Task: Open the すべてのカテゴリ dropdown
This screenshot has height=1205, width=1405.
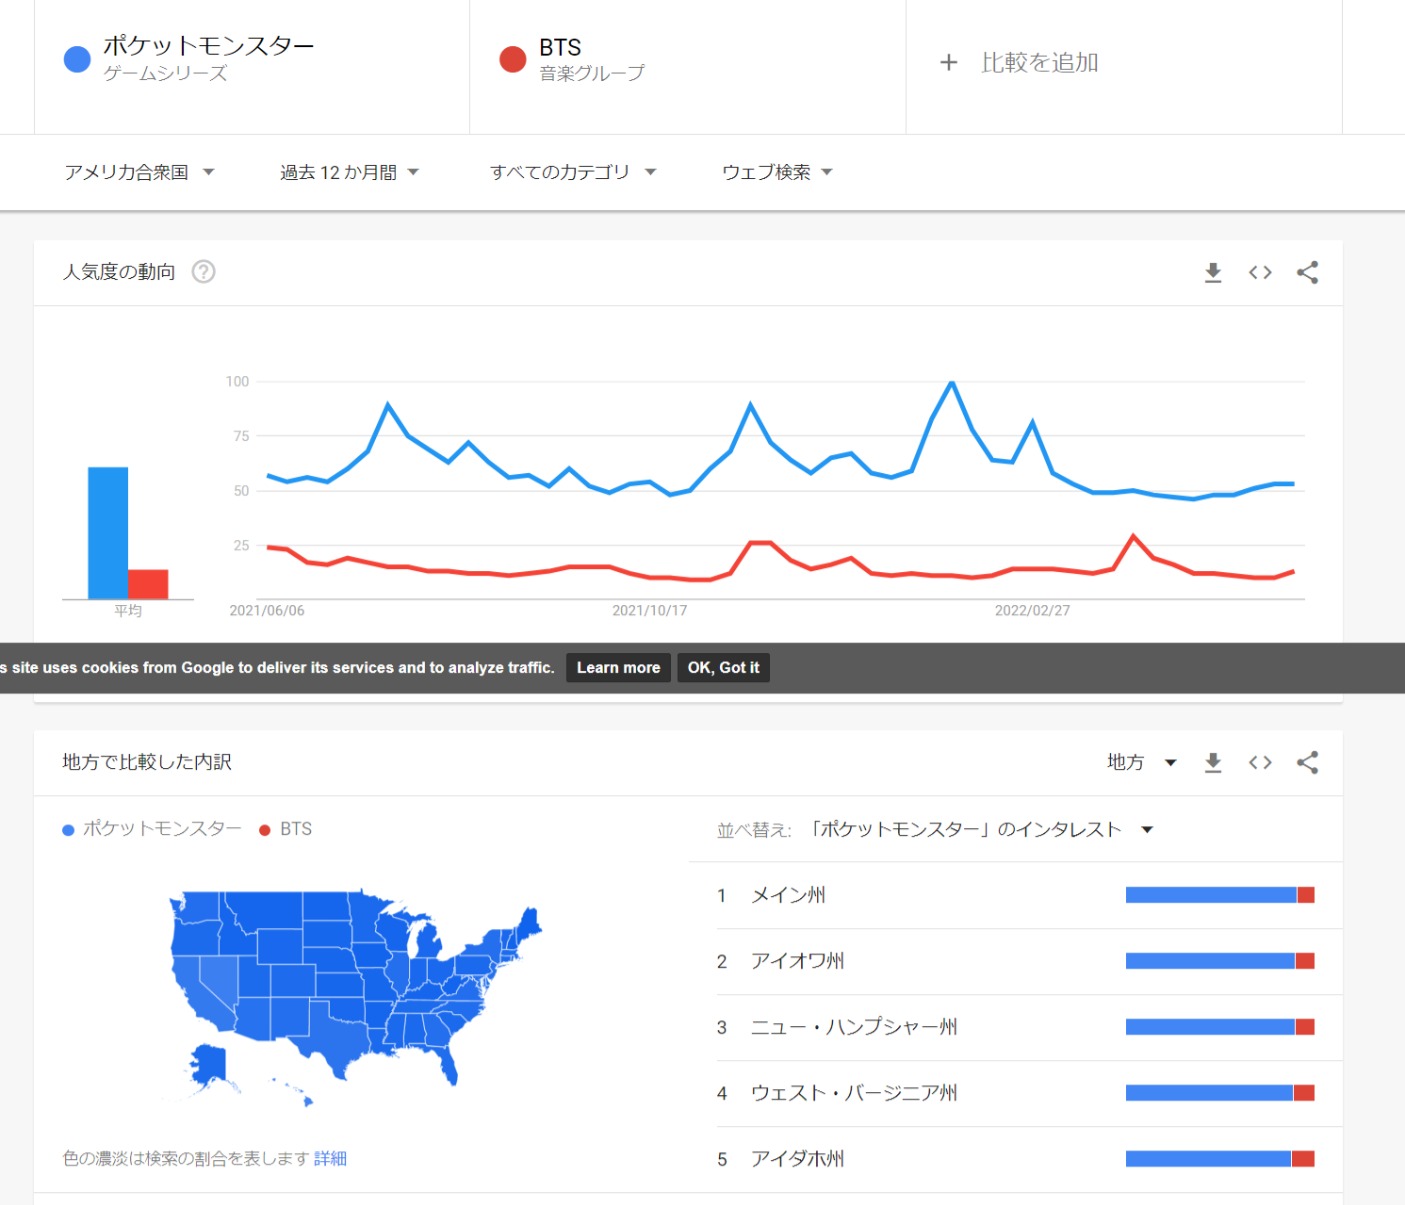Action: tap(573, 172)
